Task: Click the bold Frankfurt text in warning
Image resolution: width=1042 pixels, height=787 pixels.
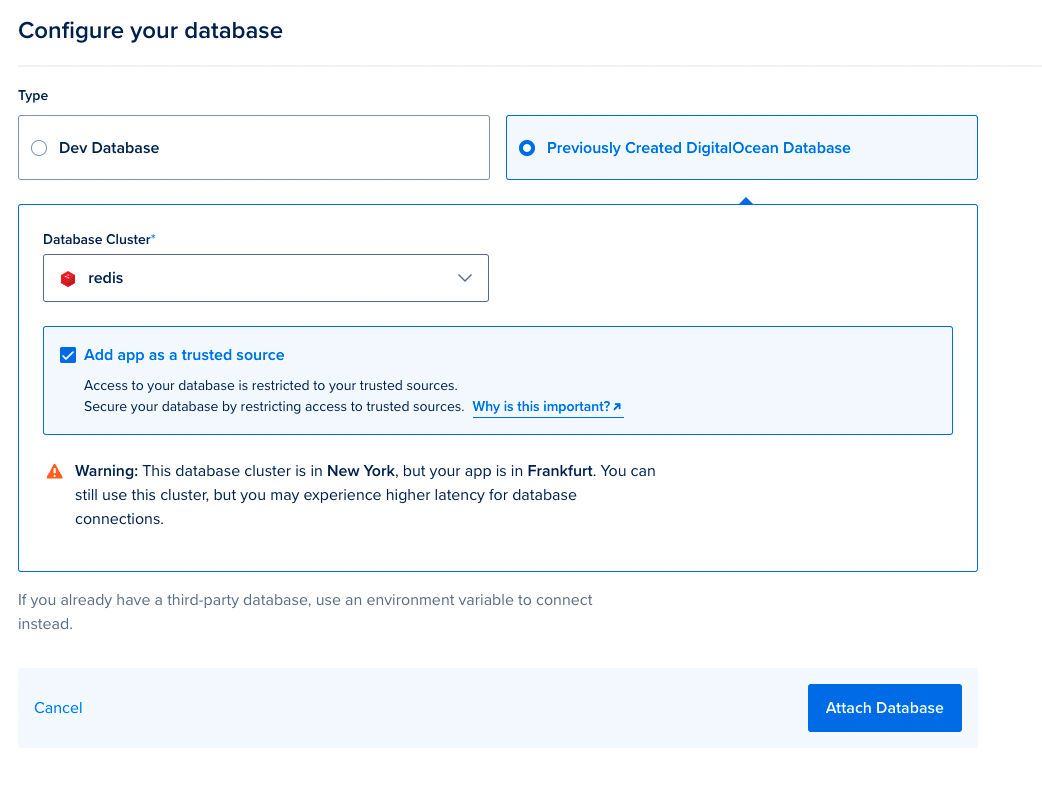Action: pyautogui.click(x=560, y=471)
